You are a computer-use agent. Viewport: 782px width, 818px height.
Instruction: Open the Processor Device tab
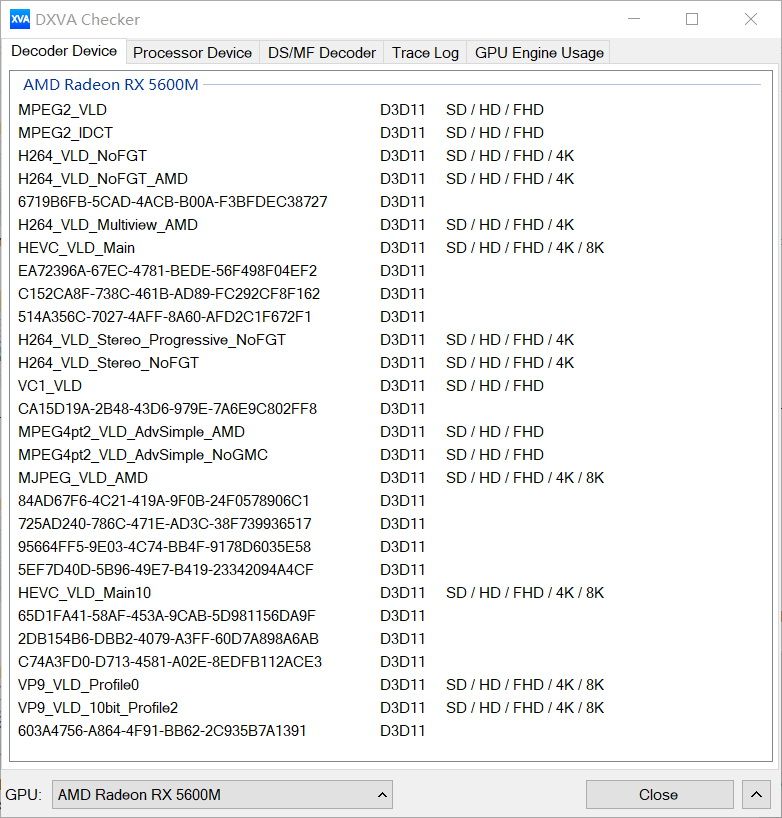point(193,53)
